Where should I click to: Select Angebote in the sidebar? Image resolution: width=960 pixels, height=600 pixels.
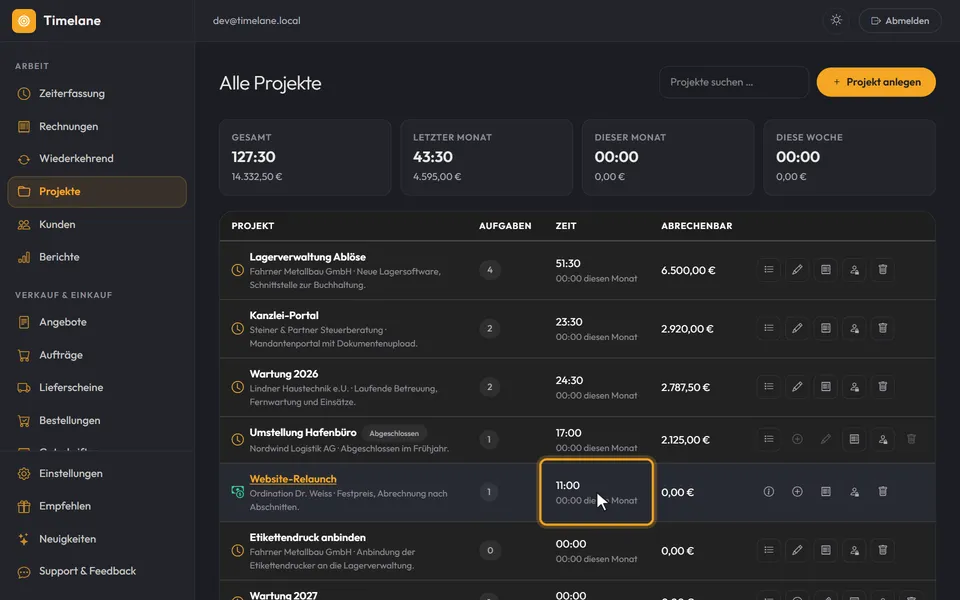97,322
